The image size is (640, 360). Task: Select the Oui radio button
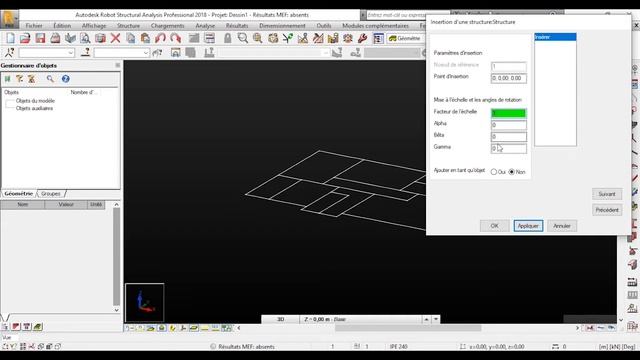point(493,172)
